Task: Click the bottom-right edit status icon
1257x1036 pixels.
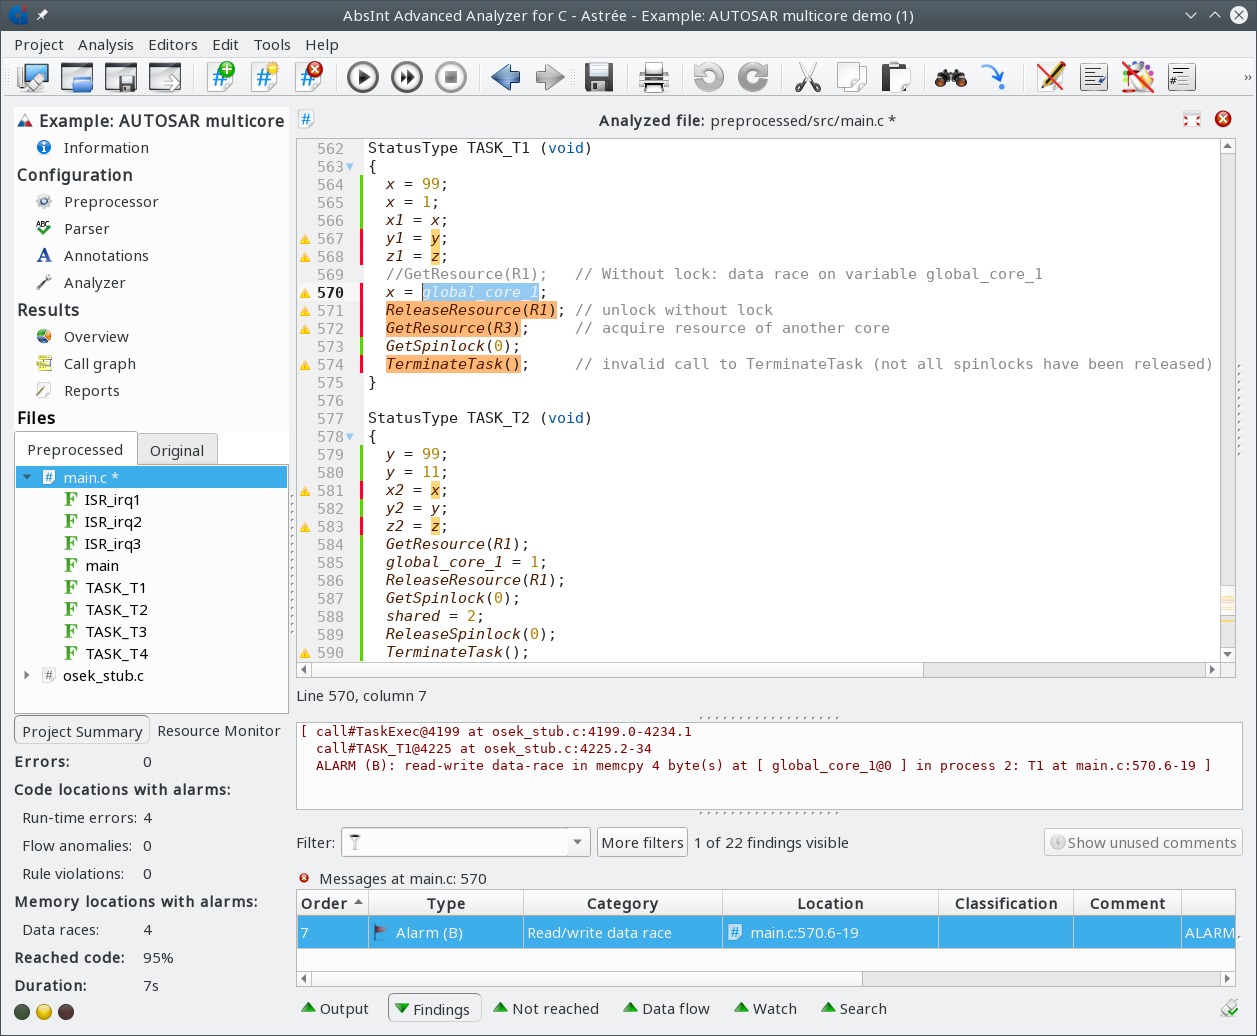Action: point(1228,1008)
